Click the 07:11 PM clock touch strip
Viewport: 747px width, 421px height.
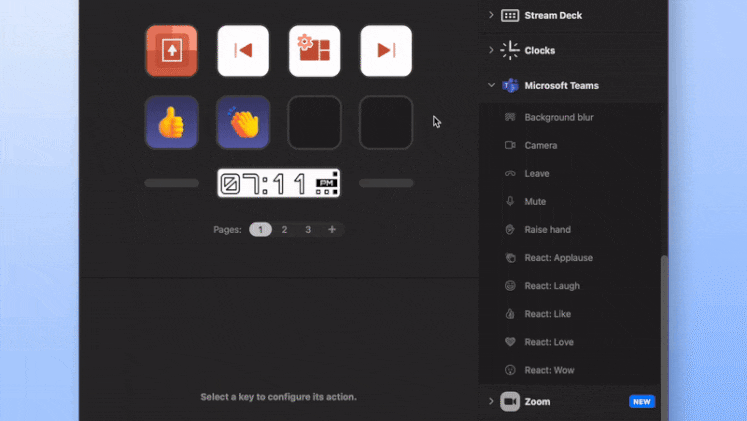pyautogui.click(x=279, y=183)
